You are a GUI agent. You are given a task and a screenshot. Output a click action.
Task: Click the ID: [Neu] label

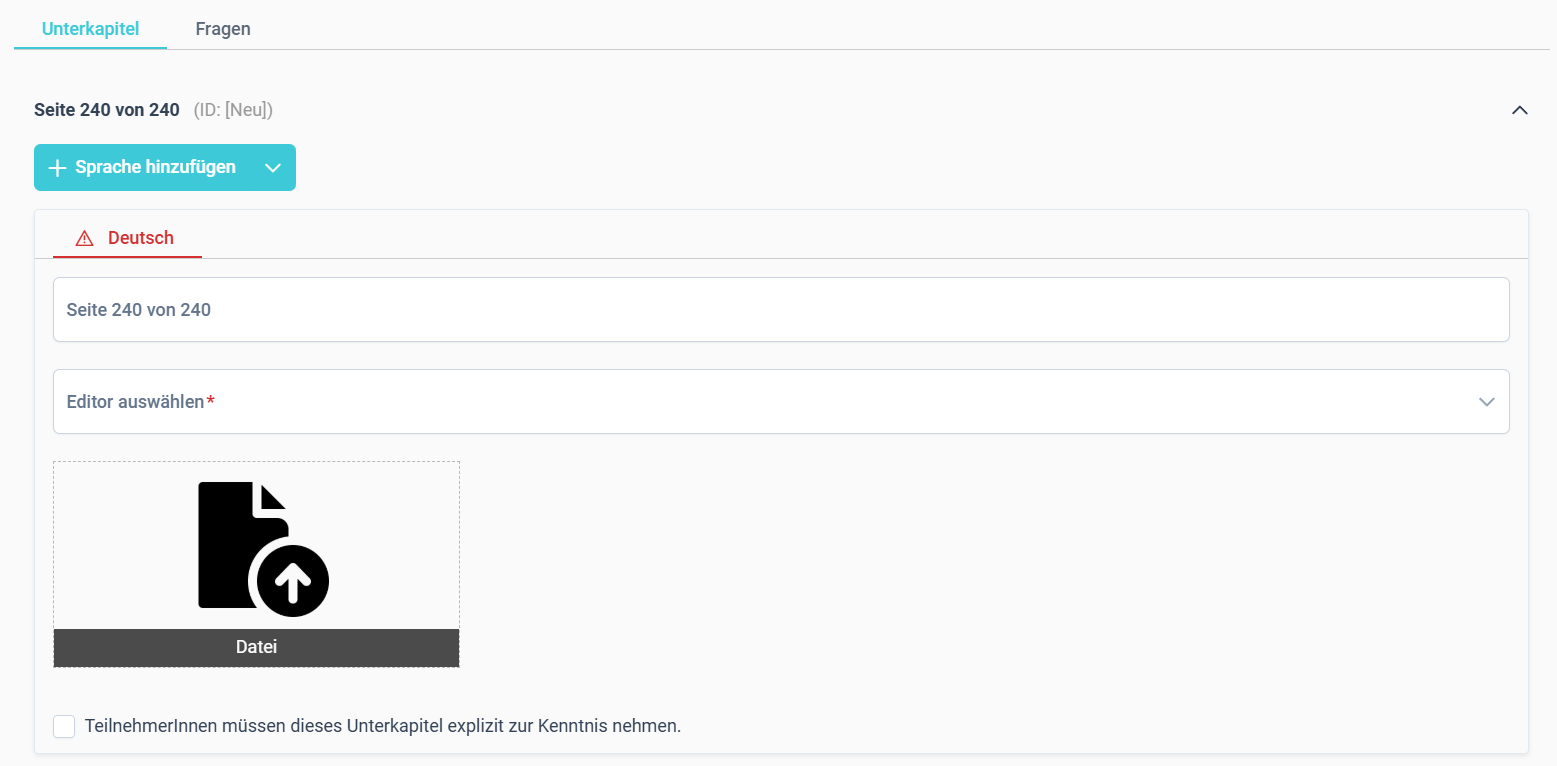233,110
